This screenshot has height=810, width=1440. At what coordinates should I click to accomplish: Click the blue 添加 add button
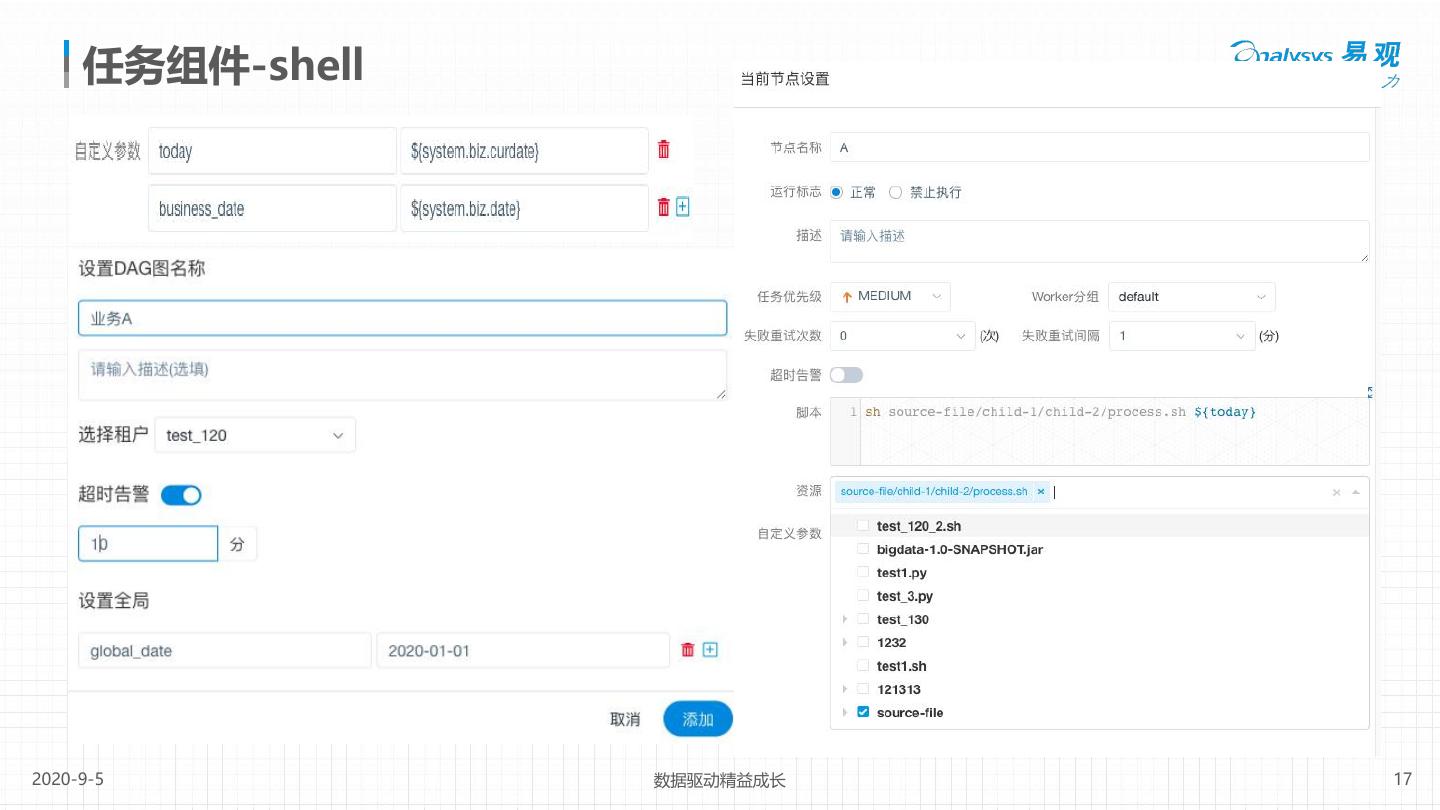pos(698,720)
